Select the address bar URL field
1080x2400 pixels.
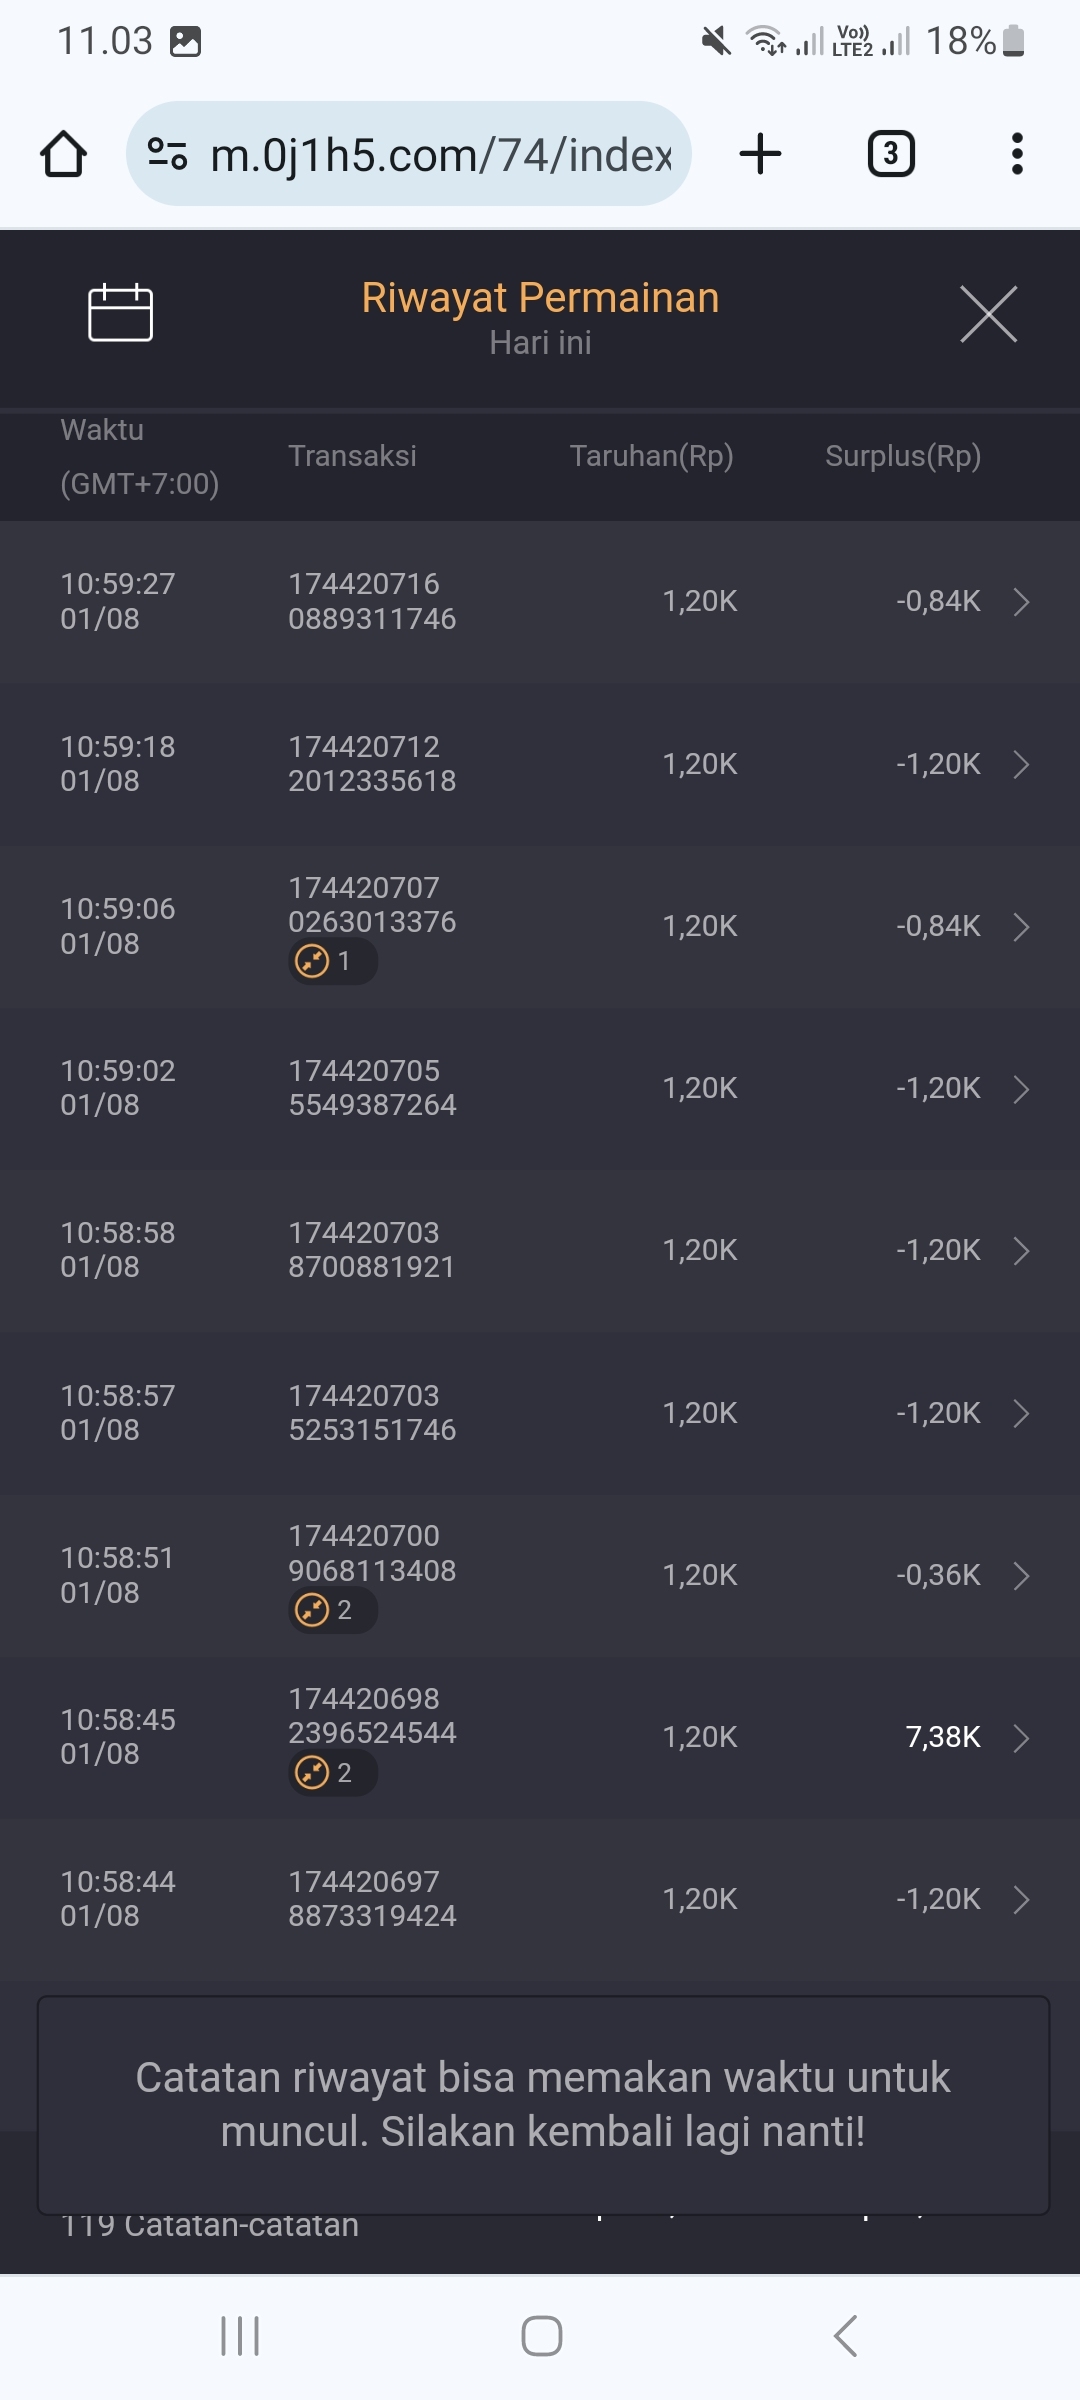[440, 155]
